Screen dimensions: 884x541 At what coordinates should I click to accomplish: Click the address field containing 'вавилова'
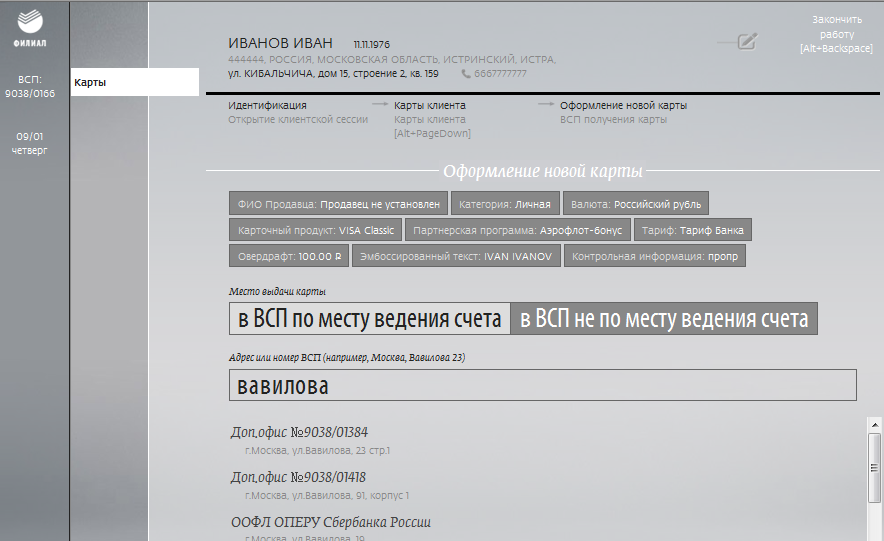(542, 385)
